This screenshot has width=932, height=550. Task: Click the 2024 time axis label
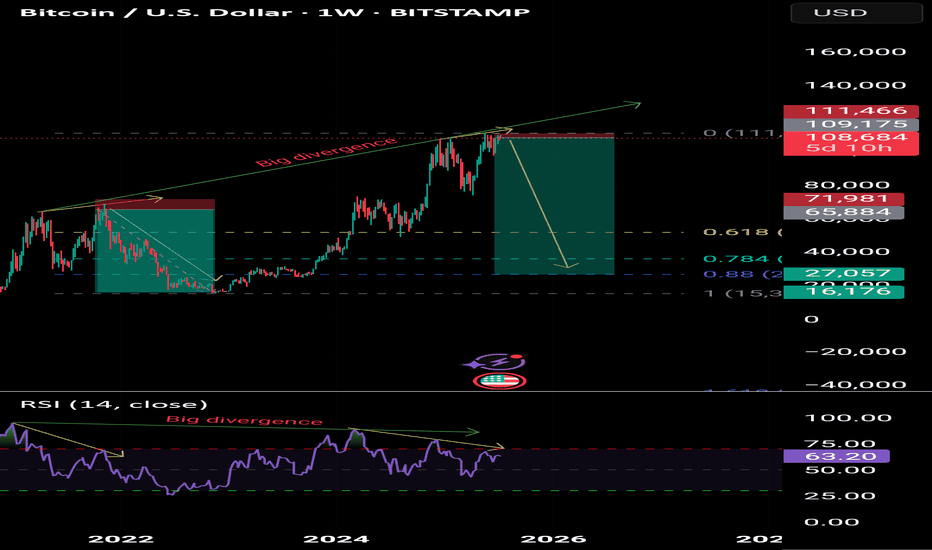click(336, 539)
